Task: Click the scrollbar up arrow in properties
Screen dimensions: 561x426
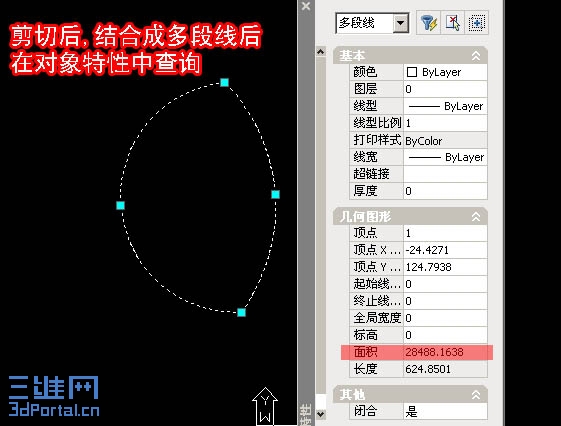Action: (x=321, y=52)
